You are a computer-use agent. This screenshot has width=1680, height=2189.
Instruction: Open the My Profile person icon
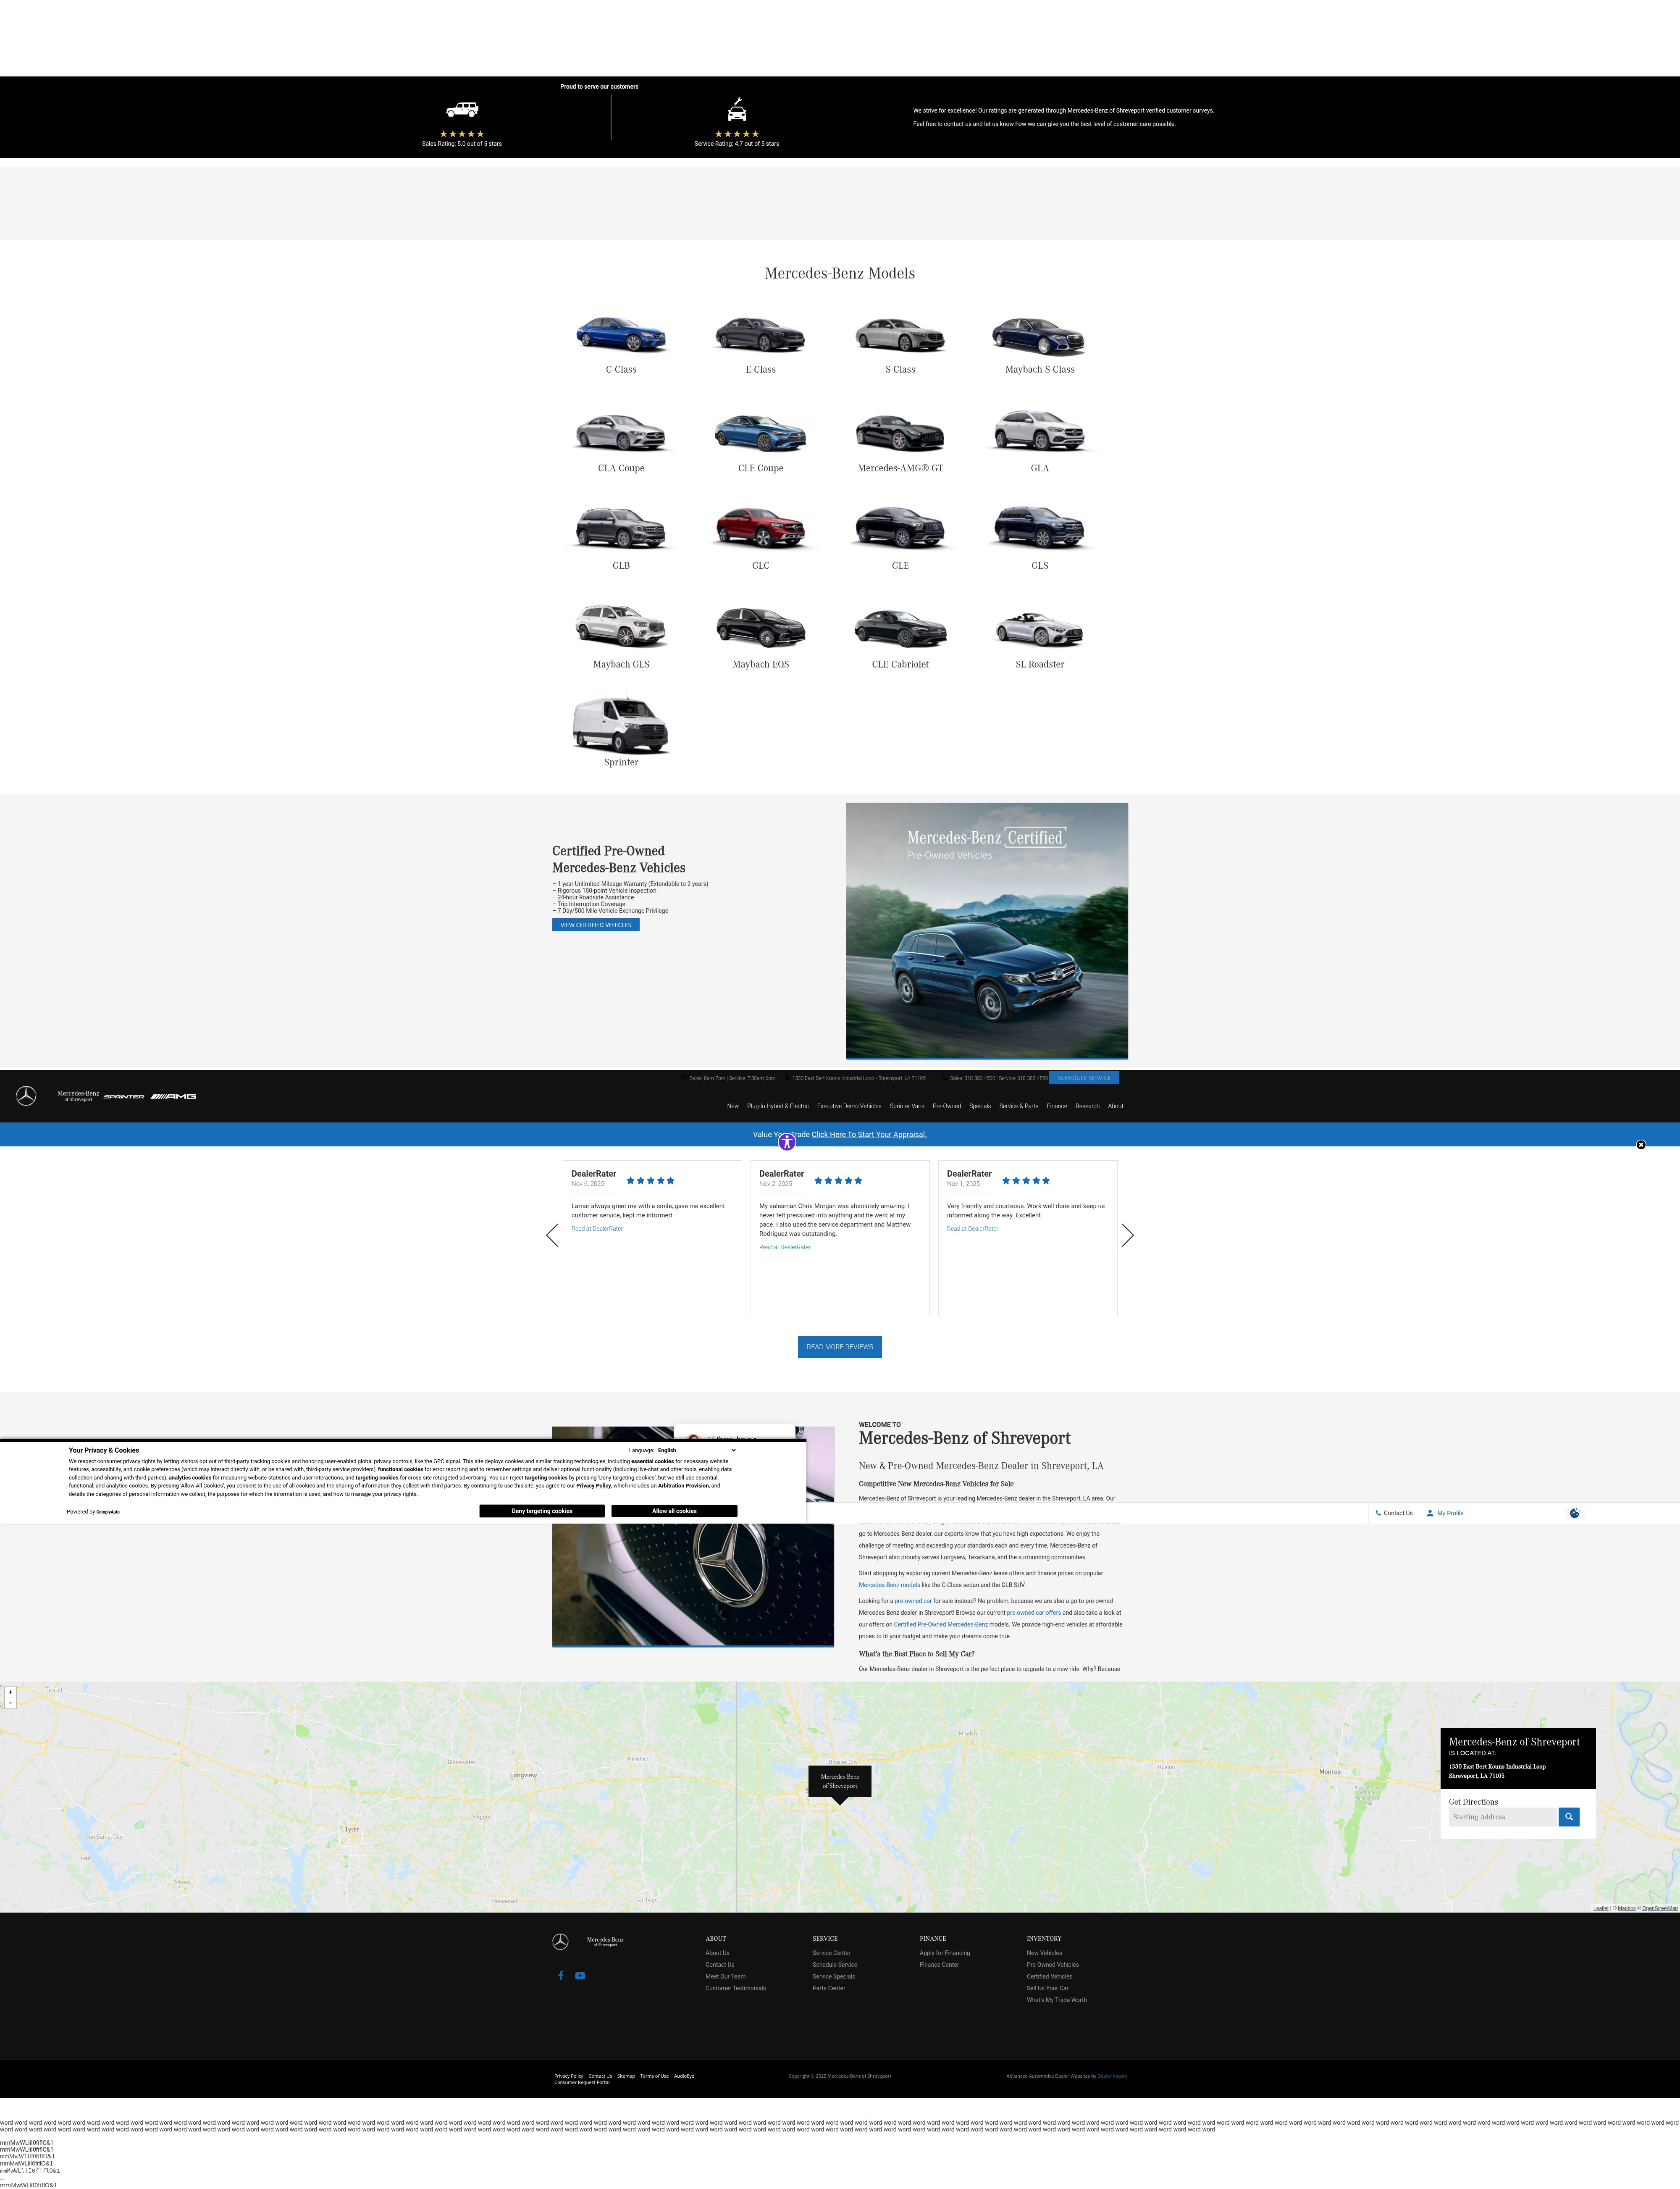point(1430,1513)
